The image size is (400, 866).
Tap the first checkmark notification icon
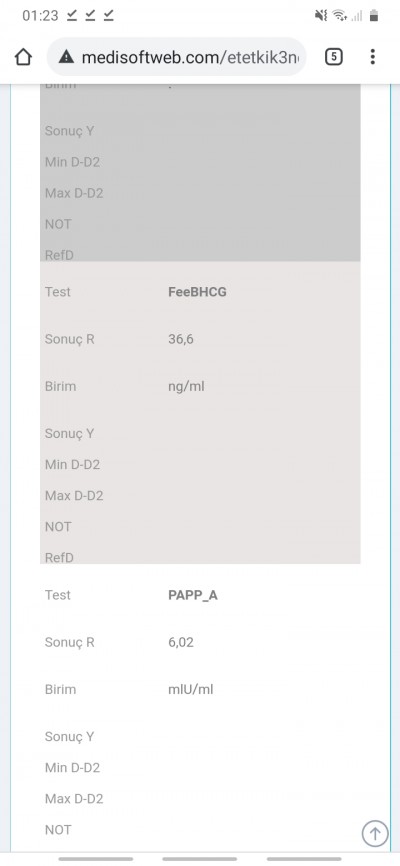click(72, 15)
